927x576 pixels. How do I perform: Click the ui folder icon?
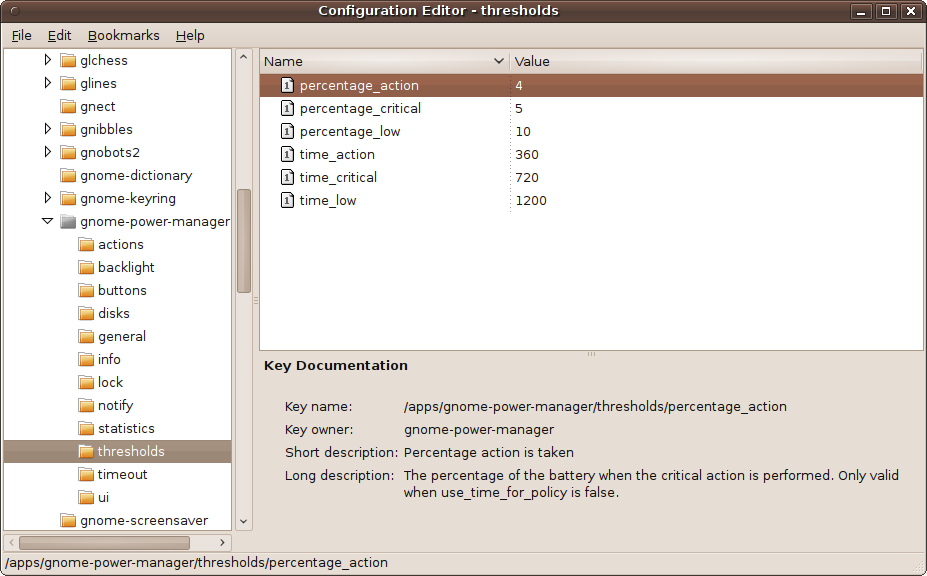coord(86,497)
